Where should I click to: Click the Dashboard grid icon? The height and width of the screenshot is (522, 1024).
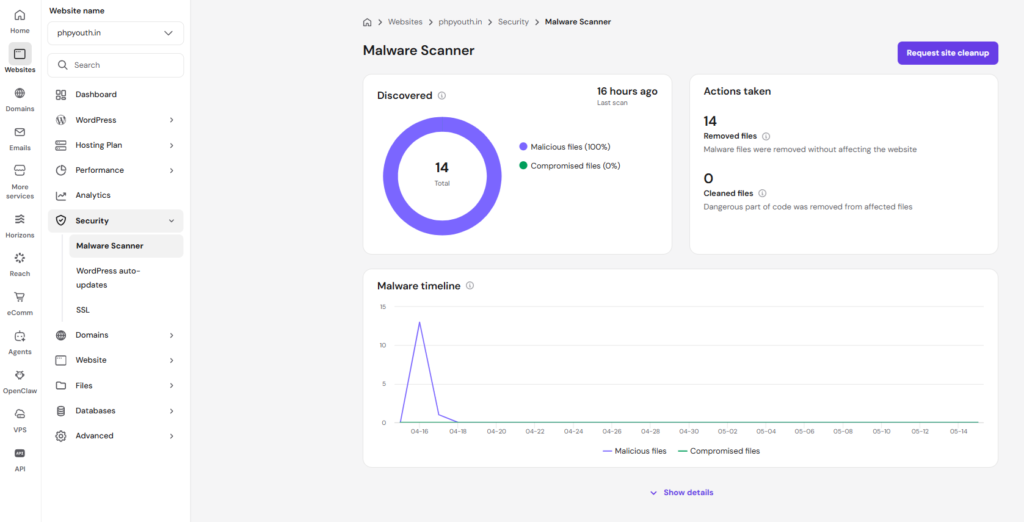[61, 95]
